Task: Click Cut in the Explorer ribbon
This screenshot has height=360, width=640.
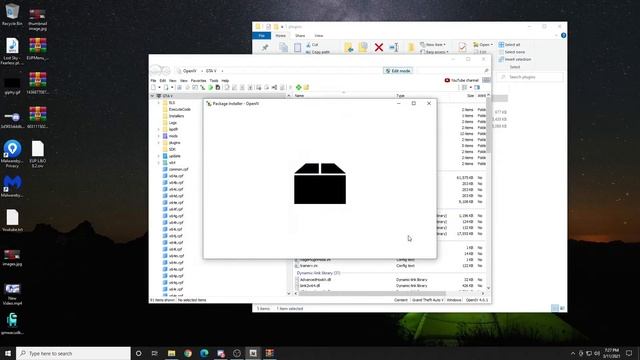Action: [x=312, y=45]
